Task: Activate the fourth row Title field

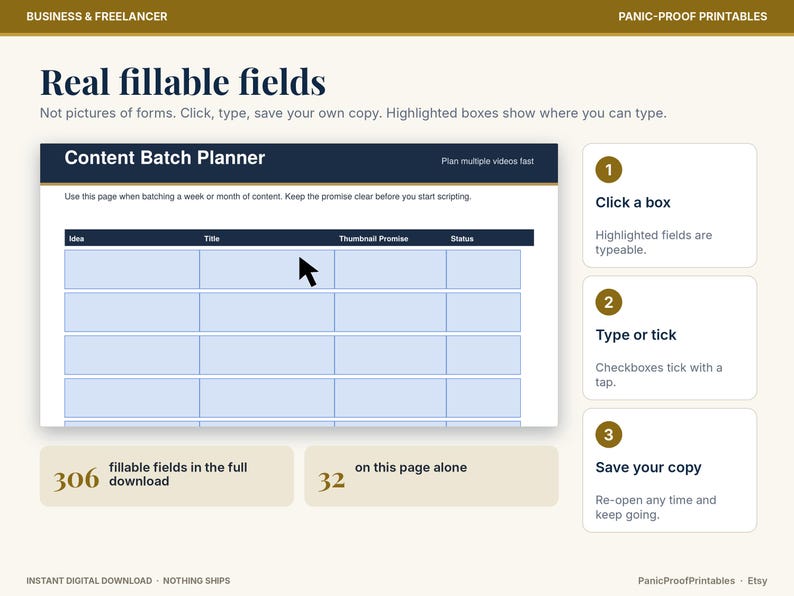Action: 267,398
